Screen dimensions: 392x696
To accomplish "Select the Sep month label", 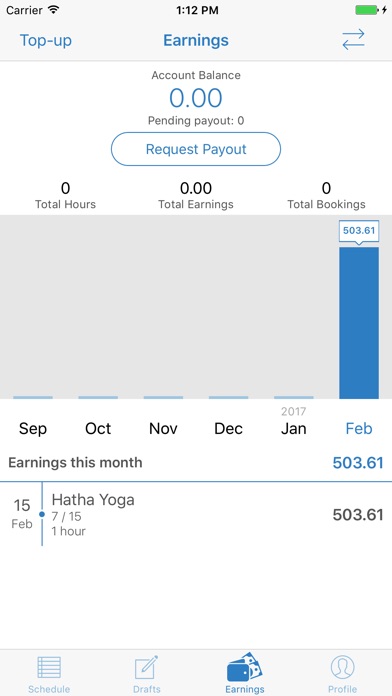I will pos(33,428).
